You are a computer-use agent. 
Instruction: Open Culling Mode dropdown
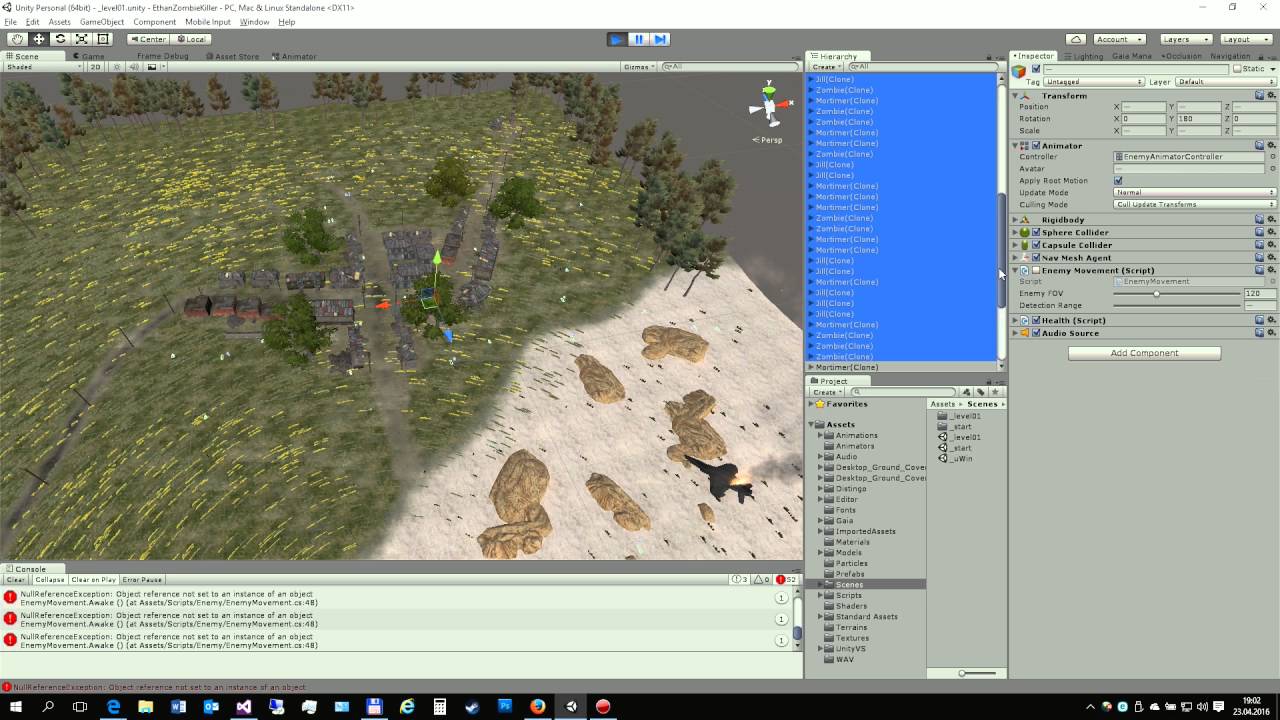(1195, 205)
